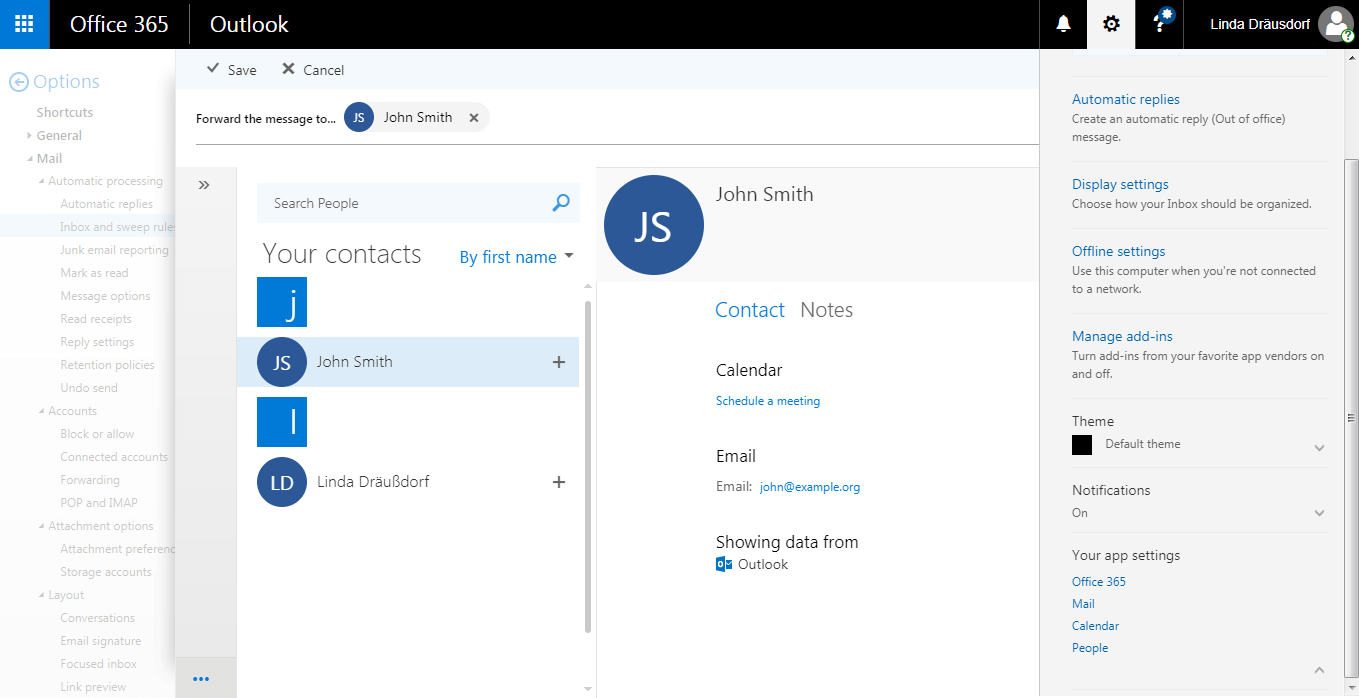Screen dimensions: 1359x698
Task: Add John Smith via the plus icon
Action: [558, 362]
